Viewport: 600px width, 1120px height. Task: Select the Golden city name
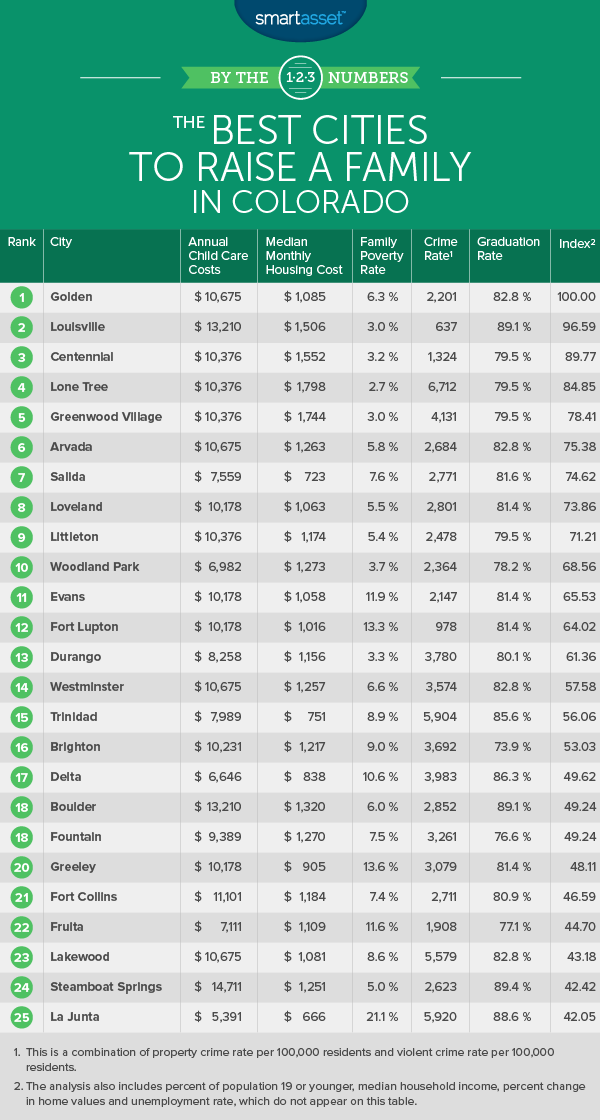click(x=71, y=297)
